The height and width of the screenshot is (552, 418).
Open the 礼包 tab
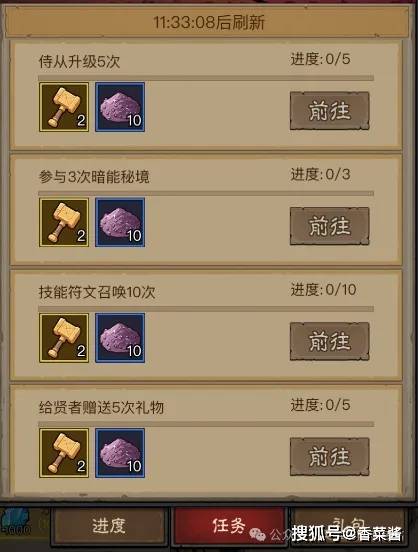[x=349, y=526]
